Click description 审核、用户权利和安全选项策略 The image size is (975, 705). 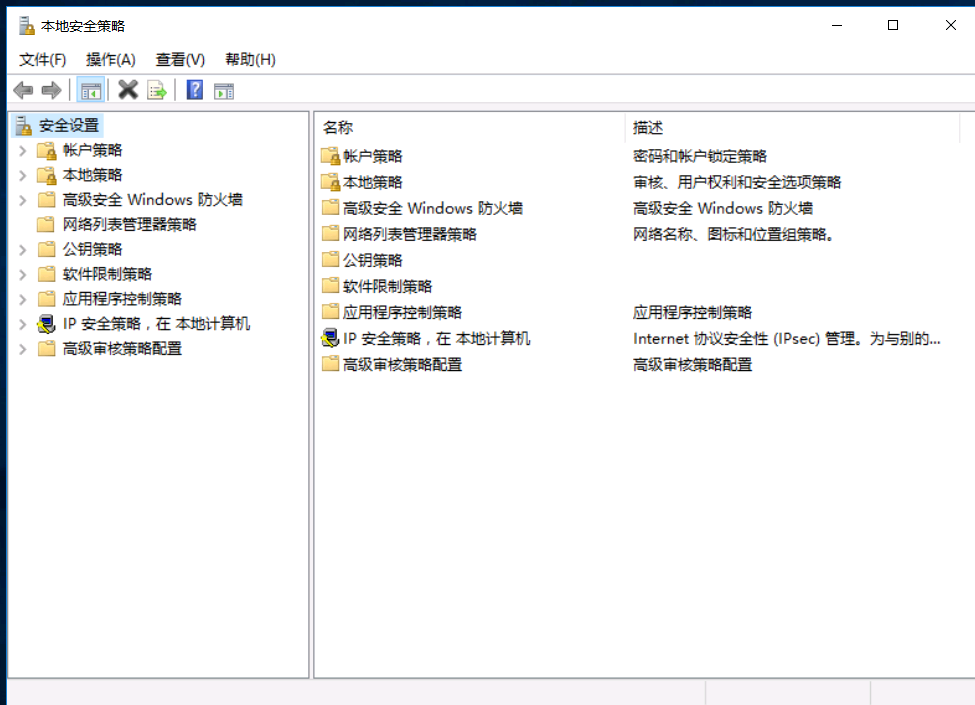pos(737,182)
